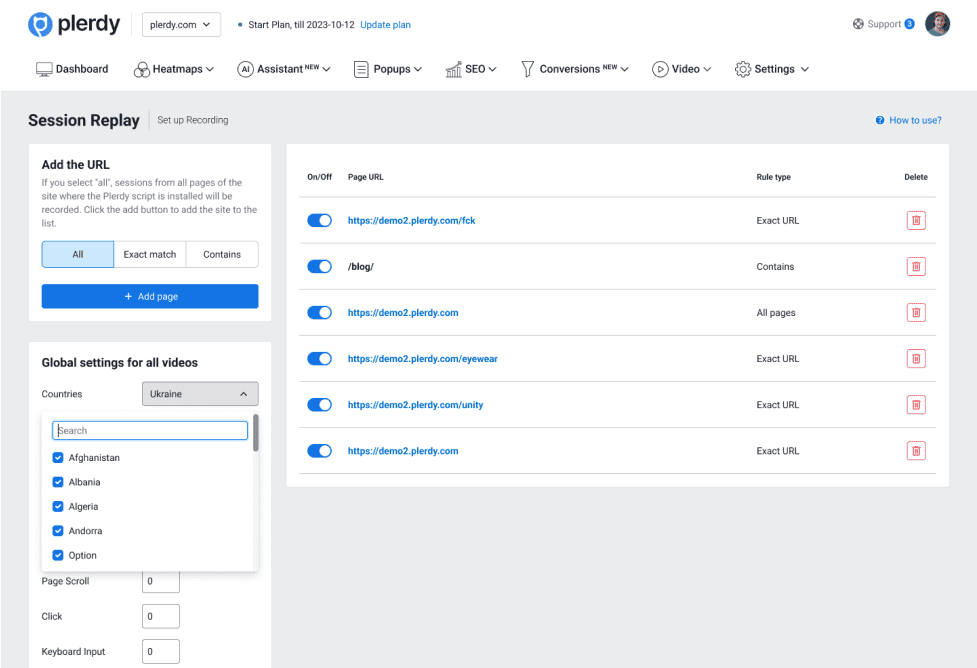Viewport: 977px width, 668px height.
Task: Open the SEO navigation menu
Action: (x=471, y=69)
